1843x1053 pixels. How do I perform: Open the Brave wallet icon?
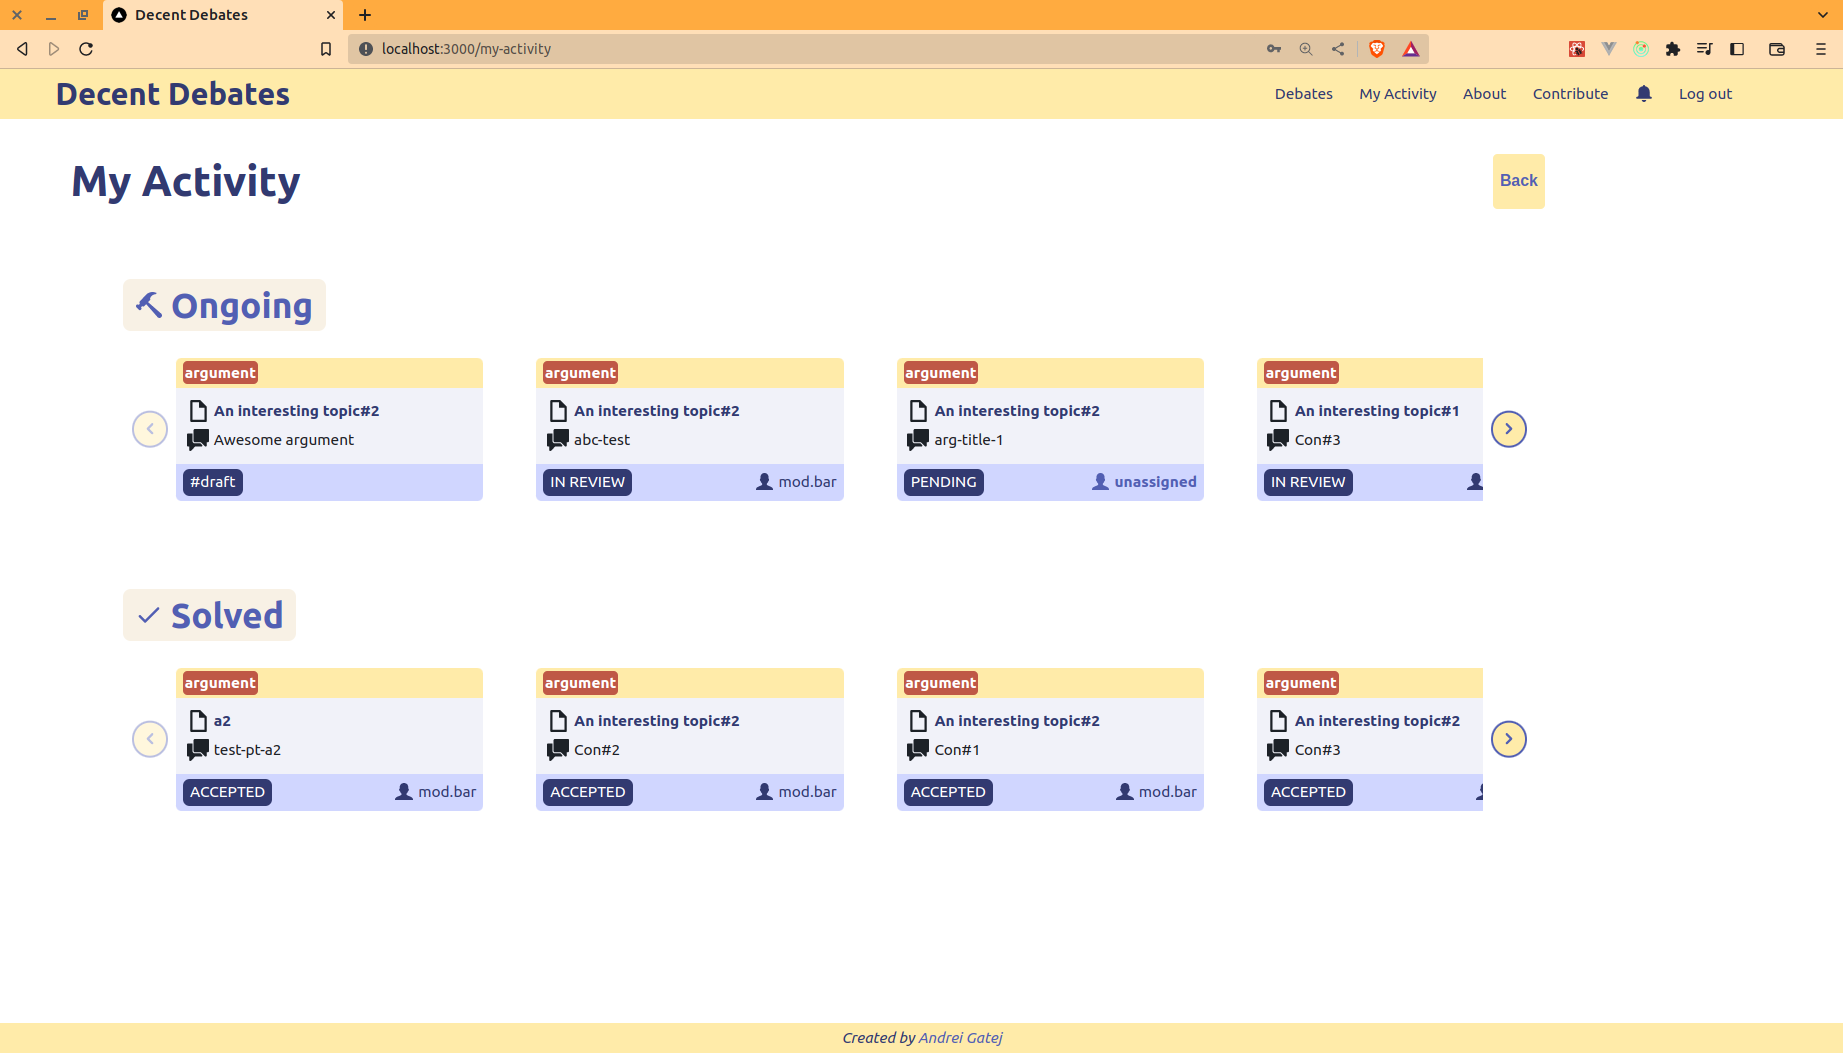[x=1776, y=49]
